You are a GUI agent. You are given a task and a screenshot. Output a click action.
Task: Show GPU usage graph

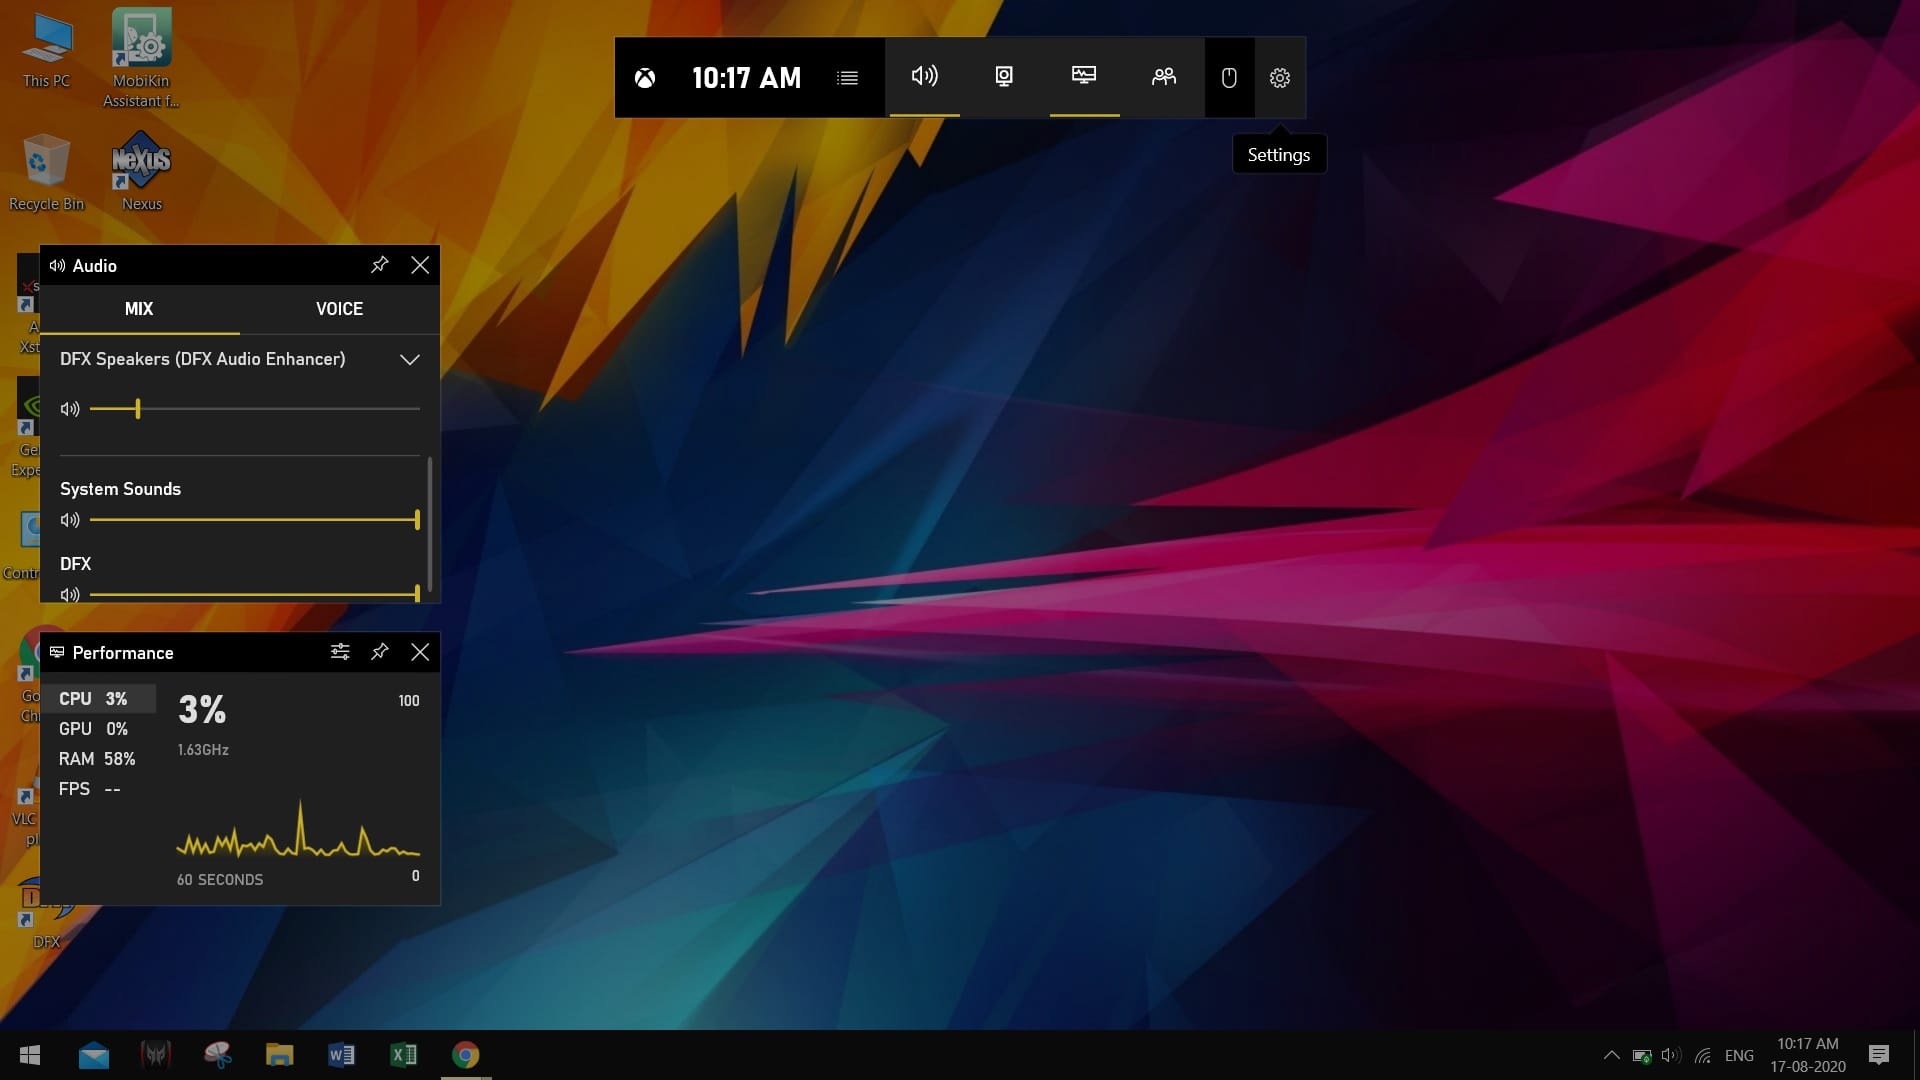coord(94,729)
